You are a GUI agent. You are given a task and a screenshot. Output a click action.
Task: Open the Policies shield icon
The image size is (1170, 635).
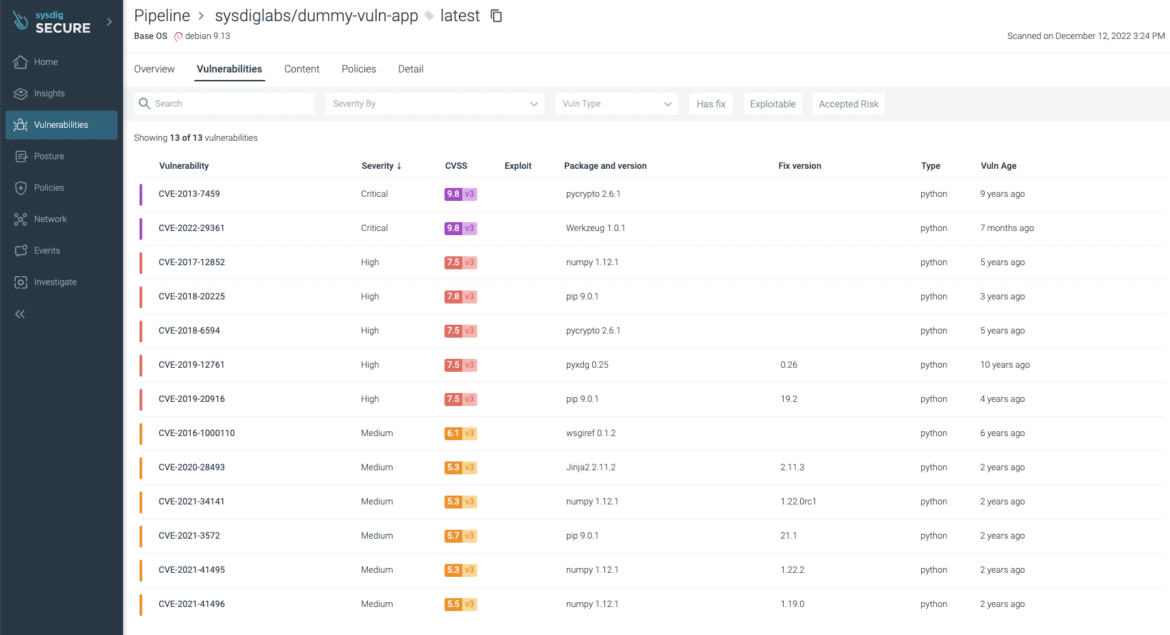(21, 187)
